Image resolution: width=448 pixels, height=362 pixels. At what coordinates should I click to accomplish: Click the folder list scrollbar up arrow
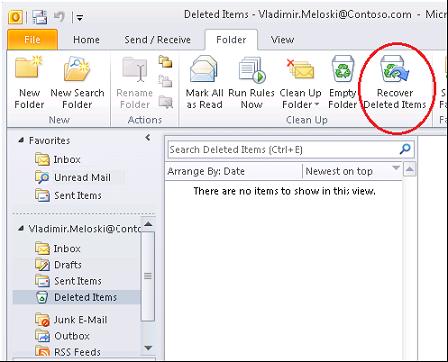[x=148, y=224]
